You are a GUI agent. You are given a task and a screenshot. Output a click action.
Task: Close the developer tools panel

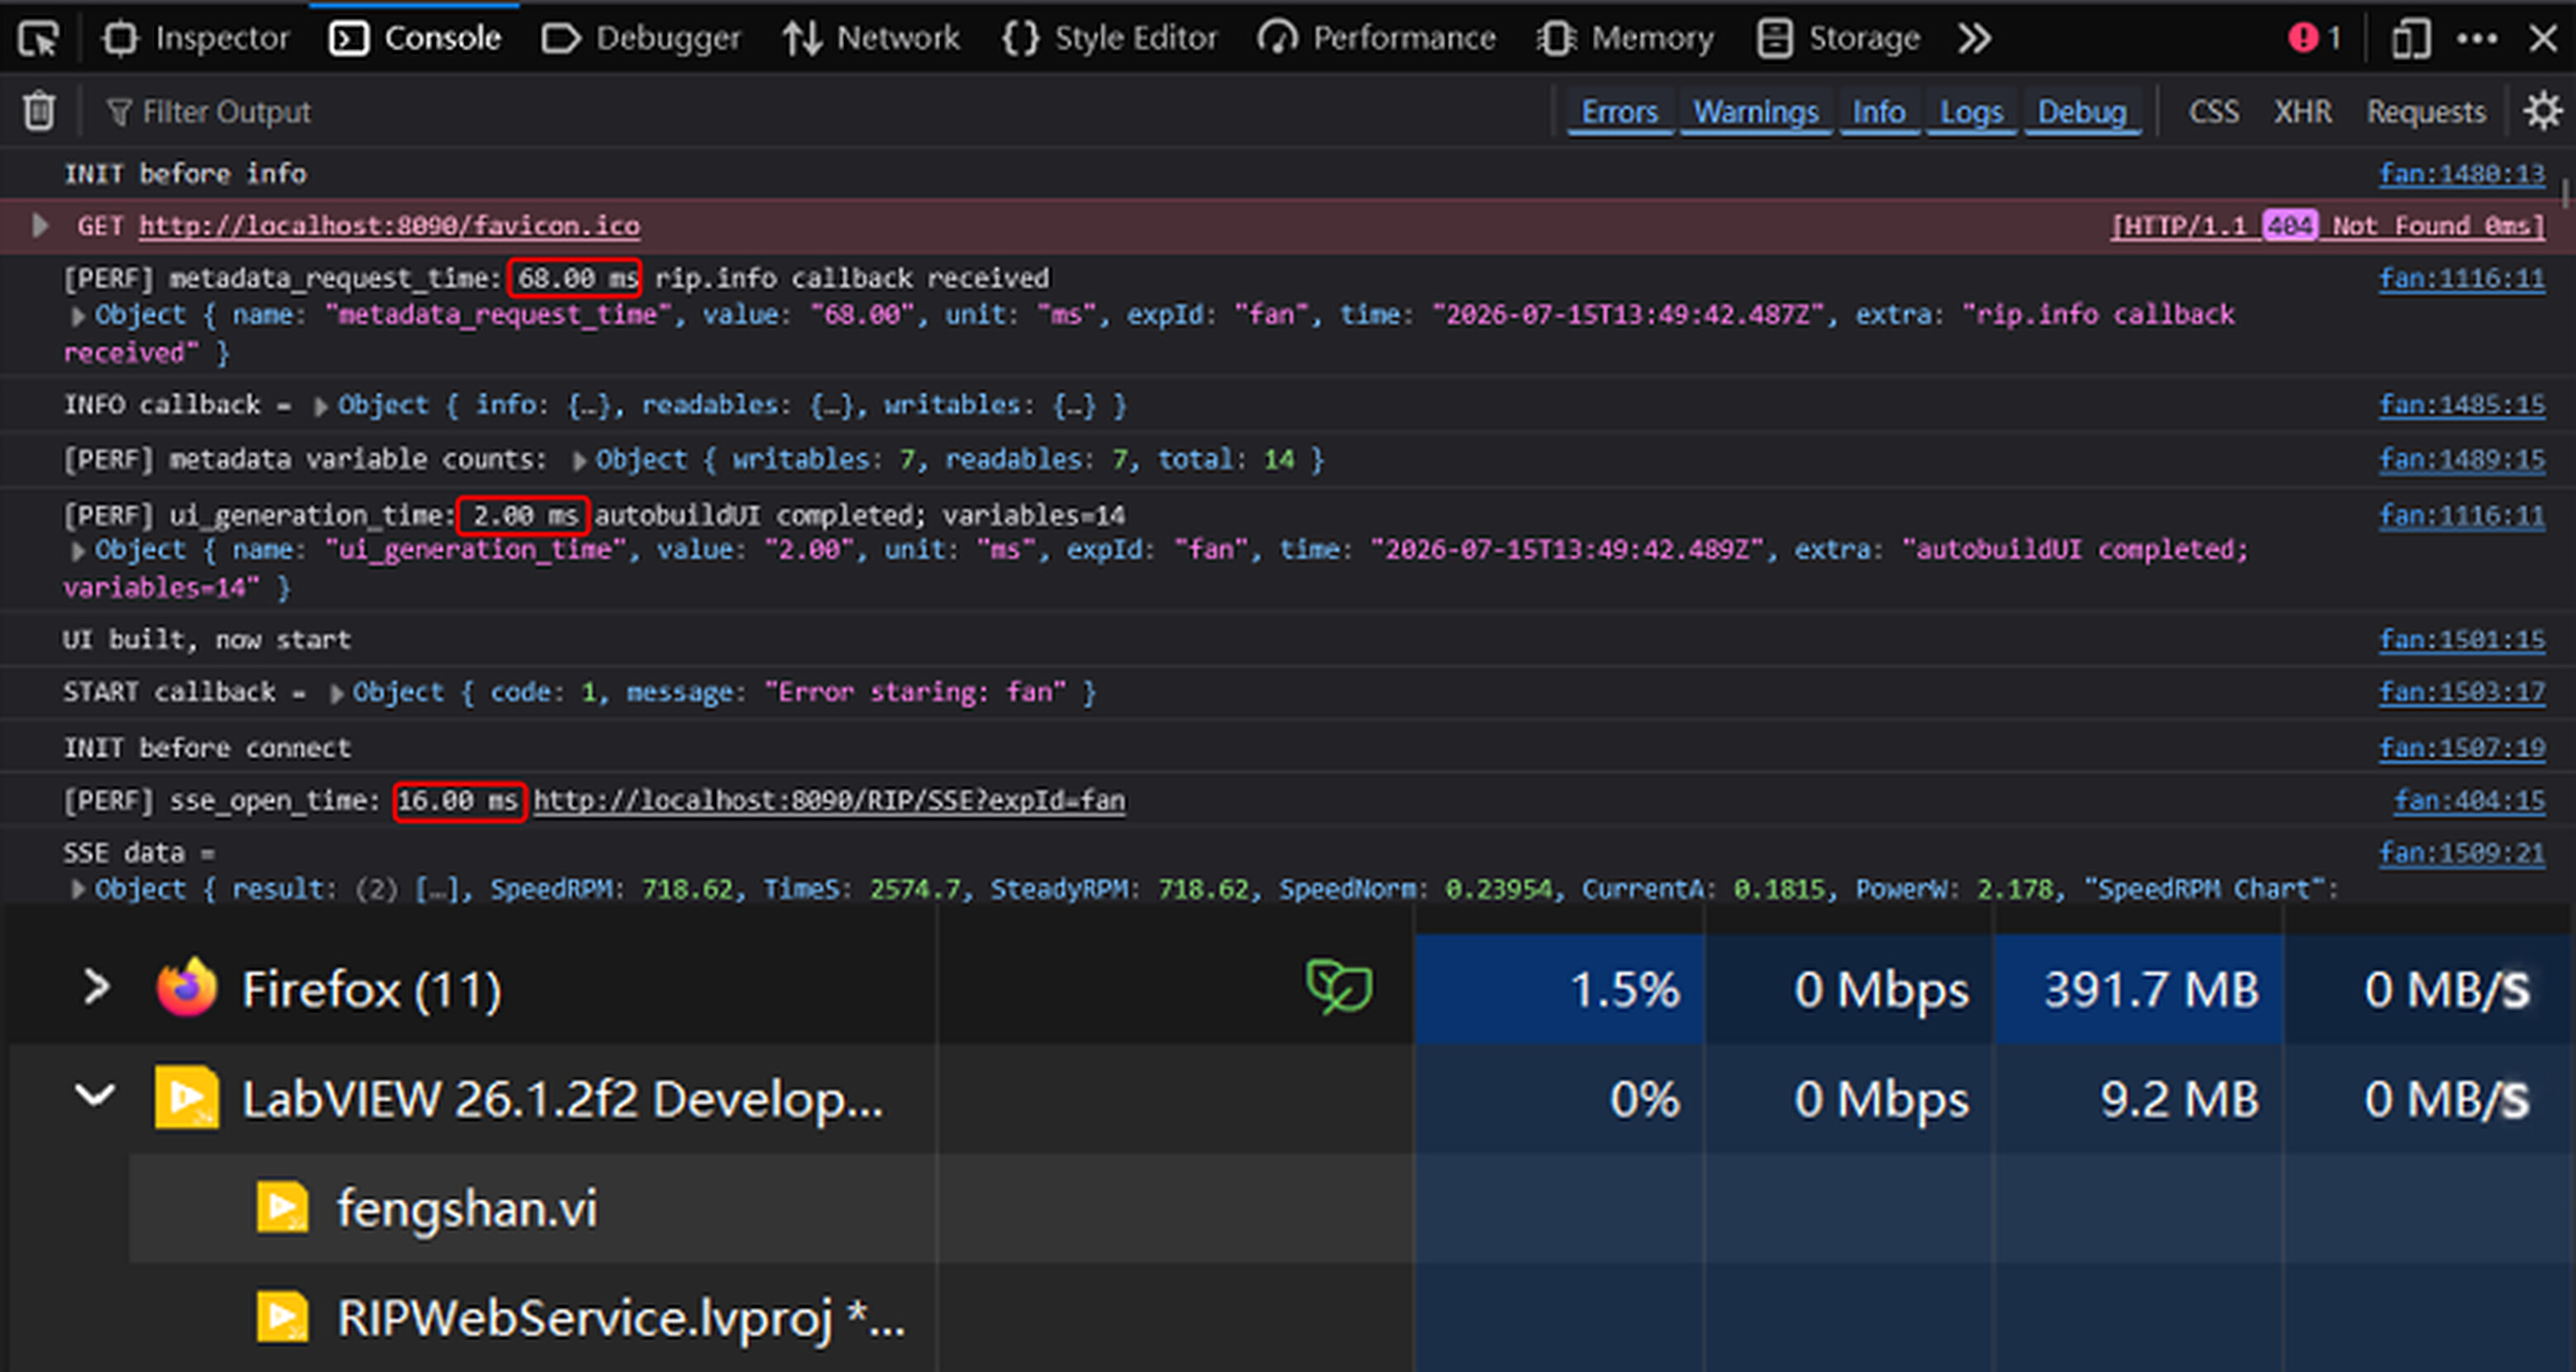tap(2543, 39)
